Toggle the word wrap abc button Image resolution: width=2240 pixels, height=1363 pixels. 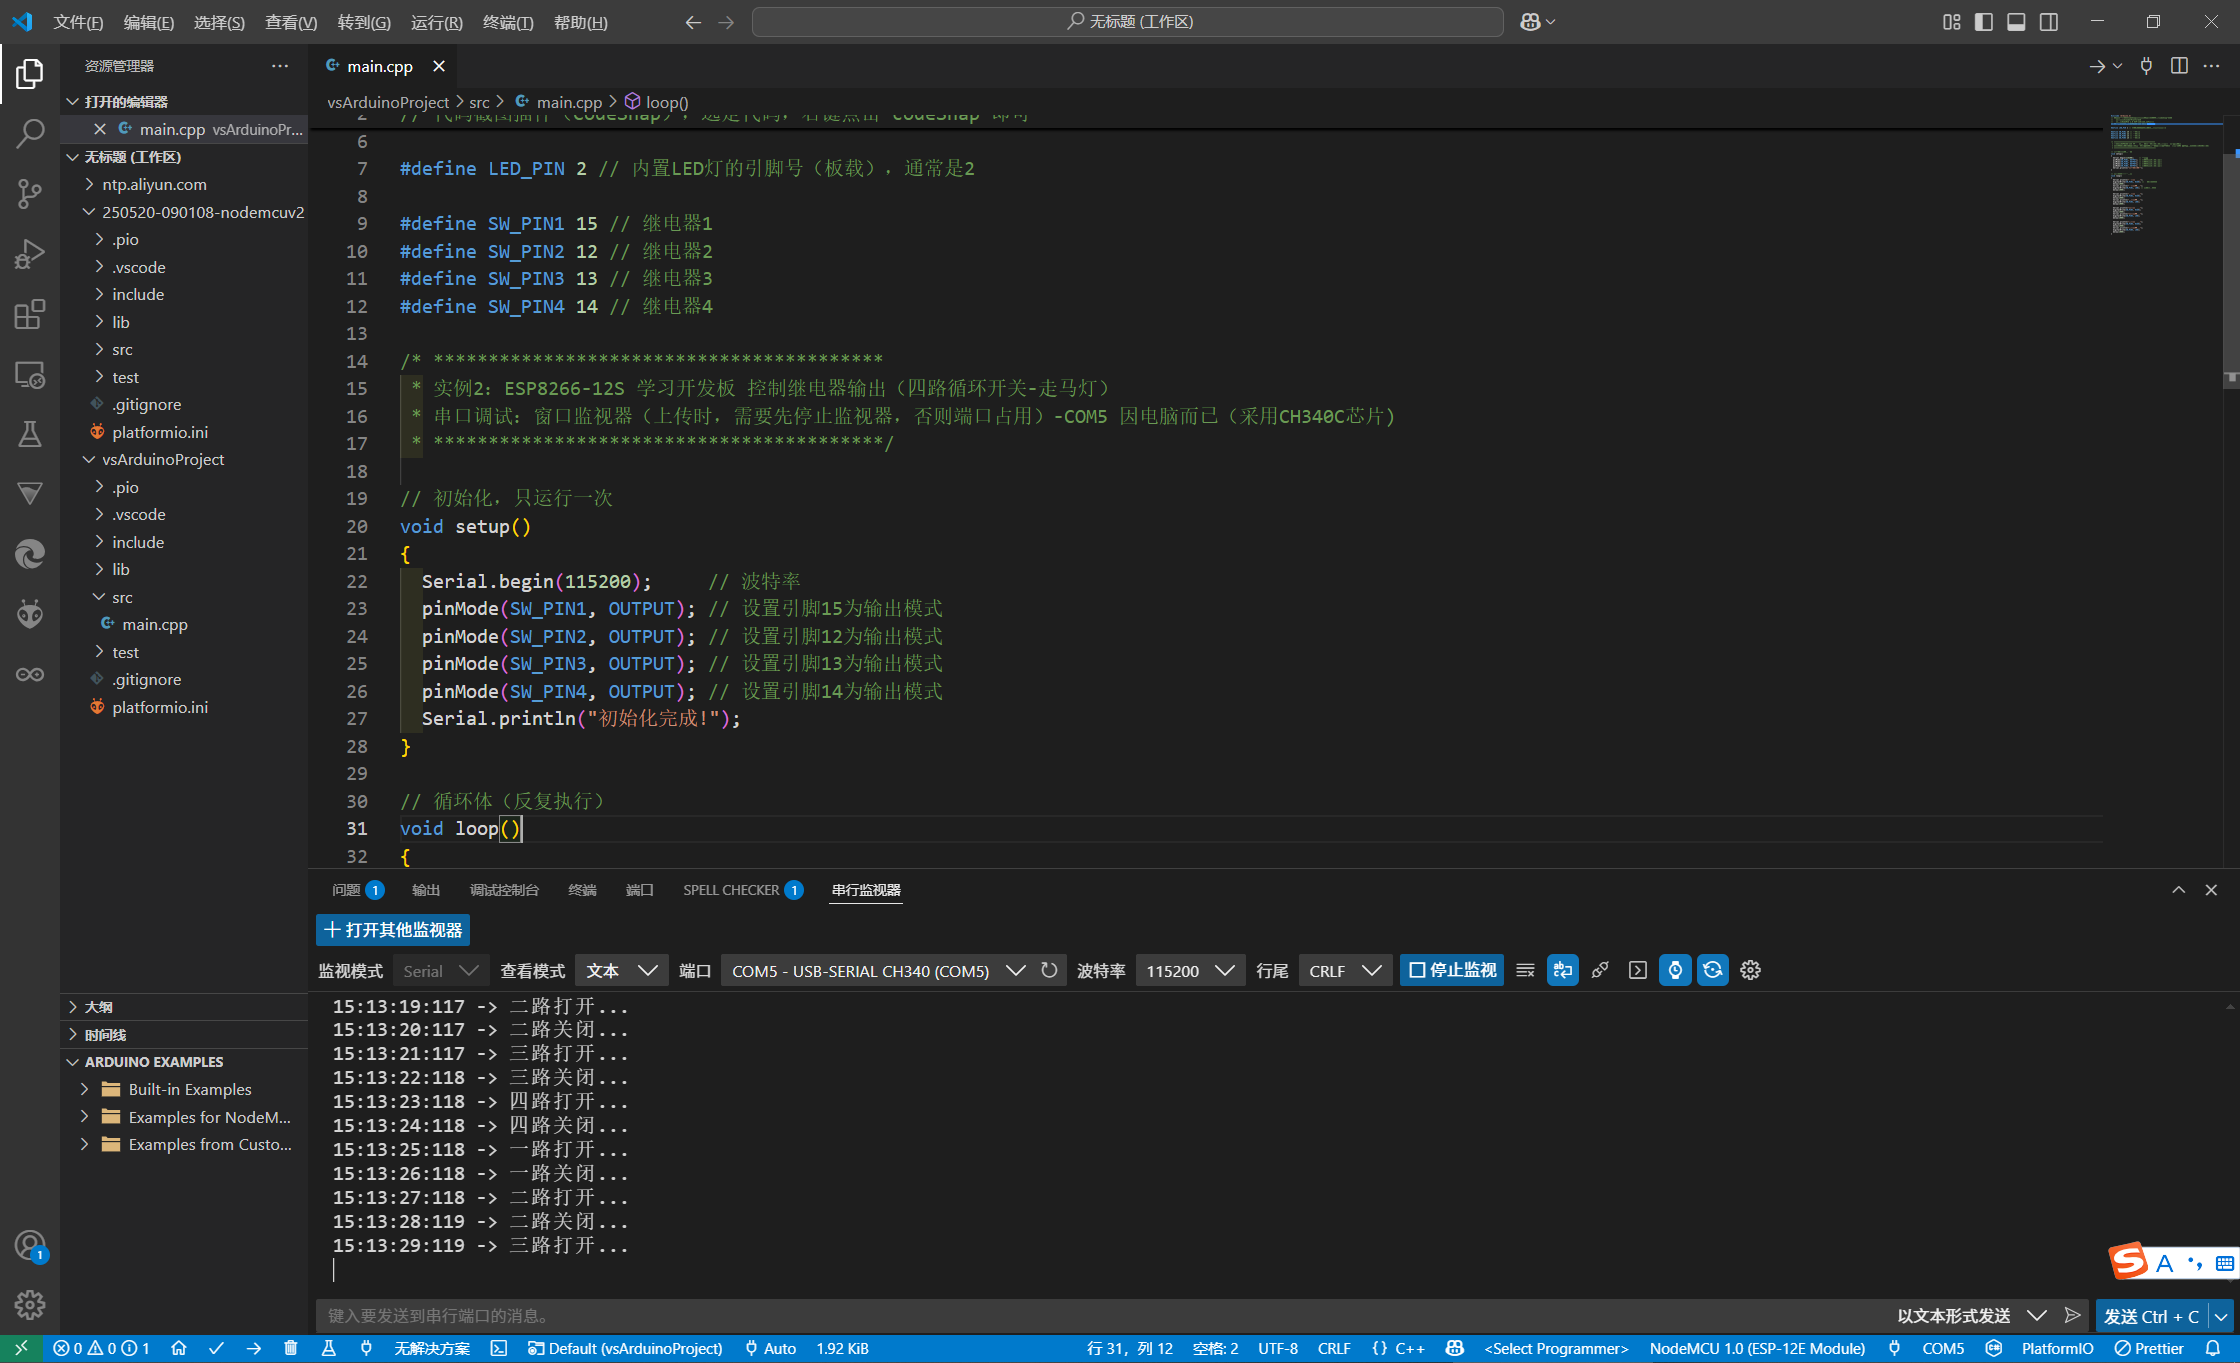pos(1563,970)
